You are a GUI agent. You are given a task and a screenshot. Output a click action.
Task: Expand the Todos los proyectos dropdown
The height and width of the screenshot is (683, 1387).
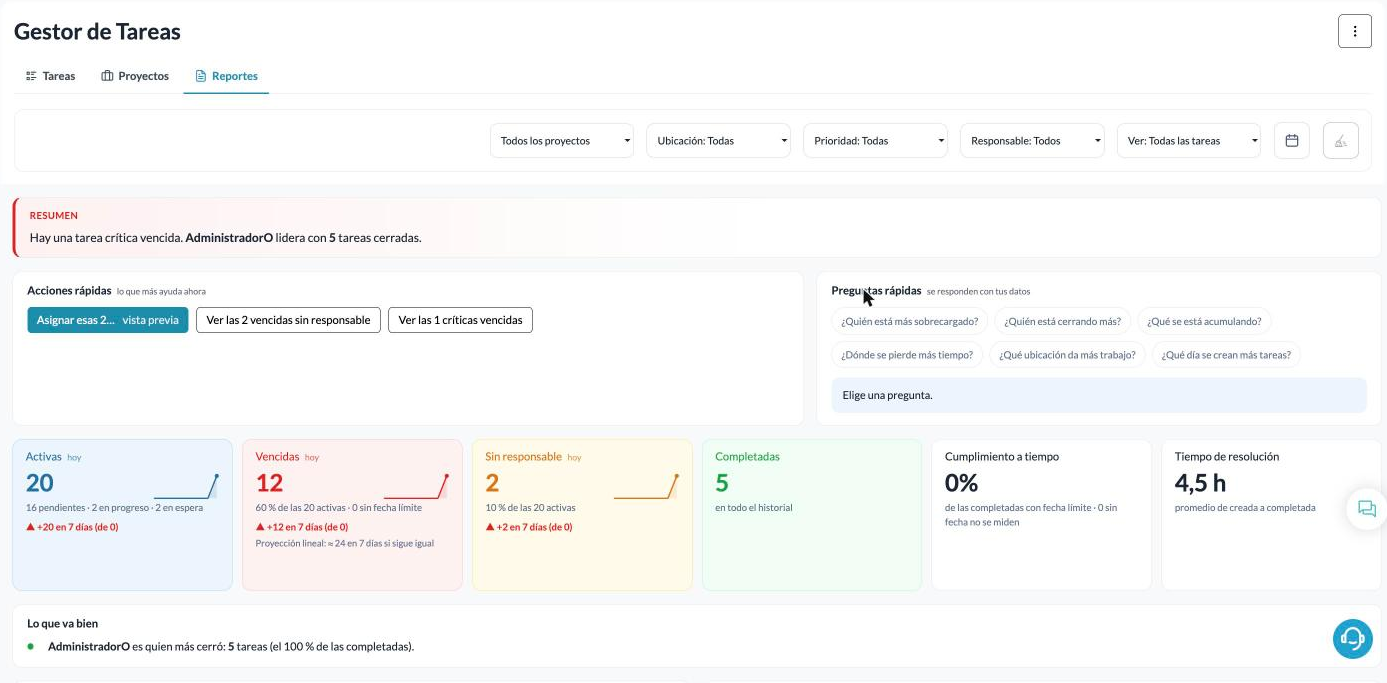coord(561,141)
